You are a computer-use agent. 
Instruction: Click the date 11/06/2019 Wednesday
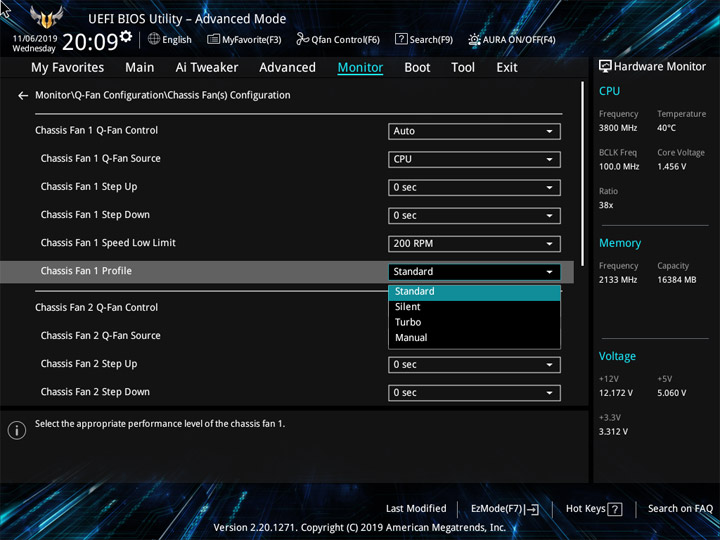34,44
